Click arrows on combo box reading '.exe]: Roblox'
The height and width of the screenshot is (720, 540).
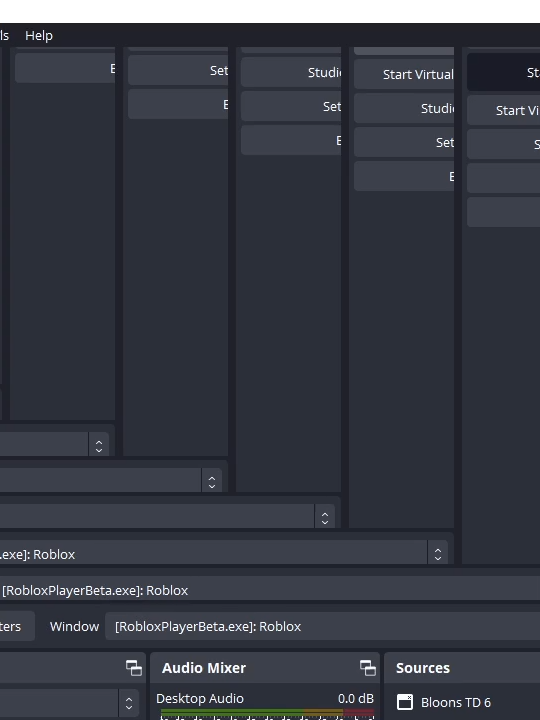pyautogui.click(x=438, y=554)
